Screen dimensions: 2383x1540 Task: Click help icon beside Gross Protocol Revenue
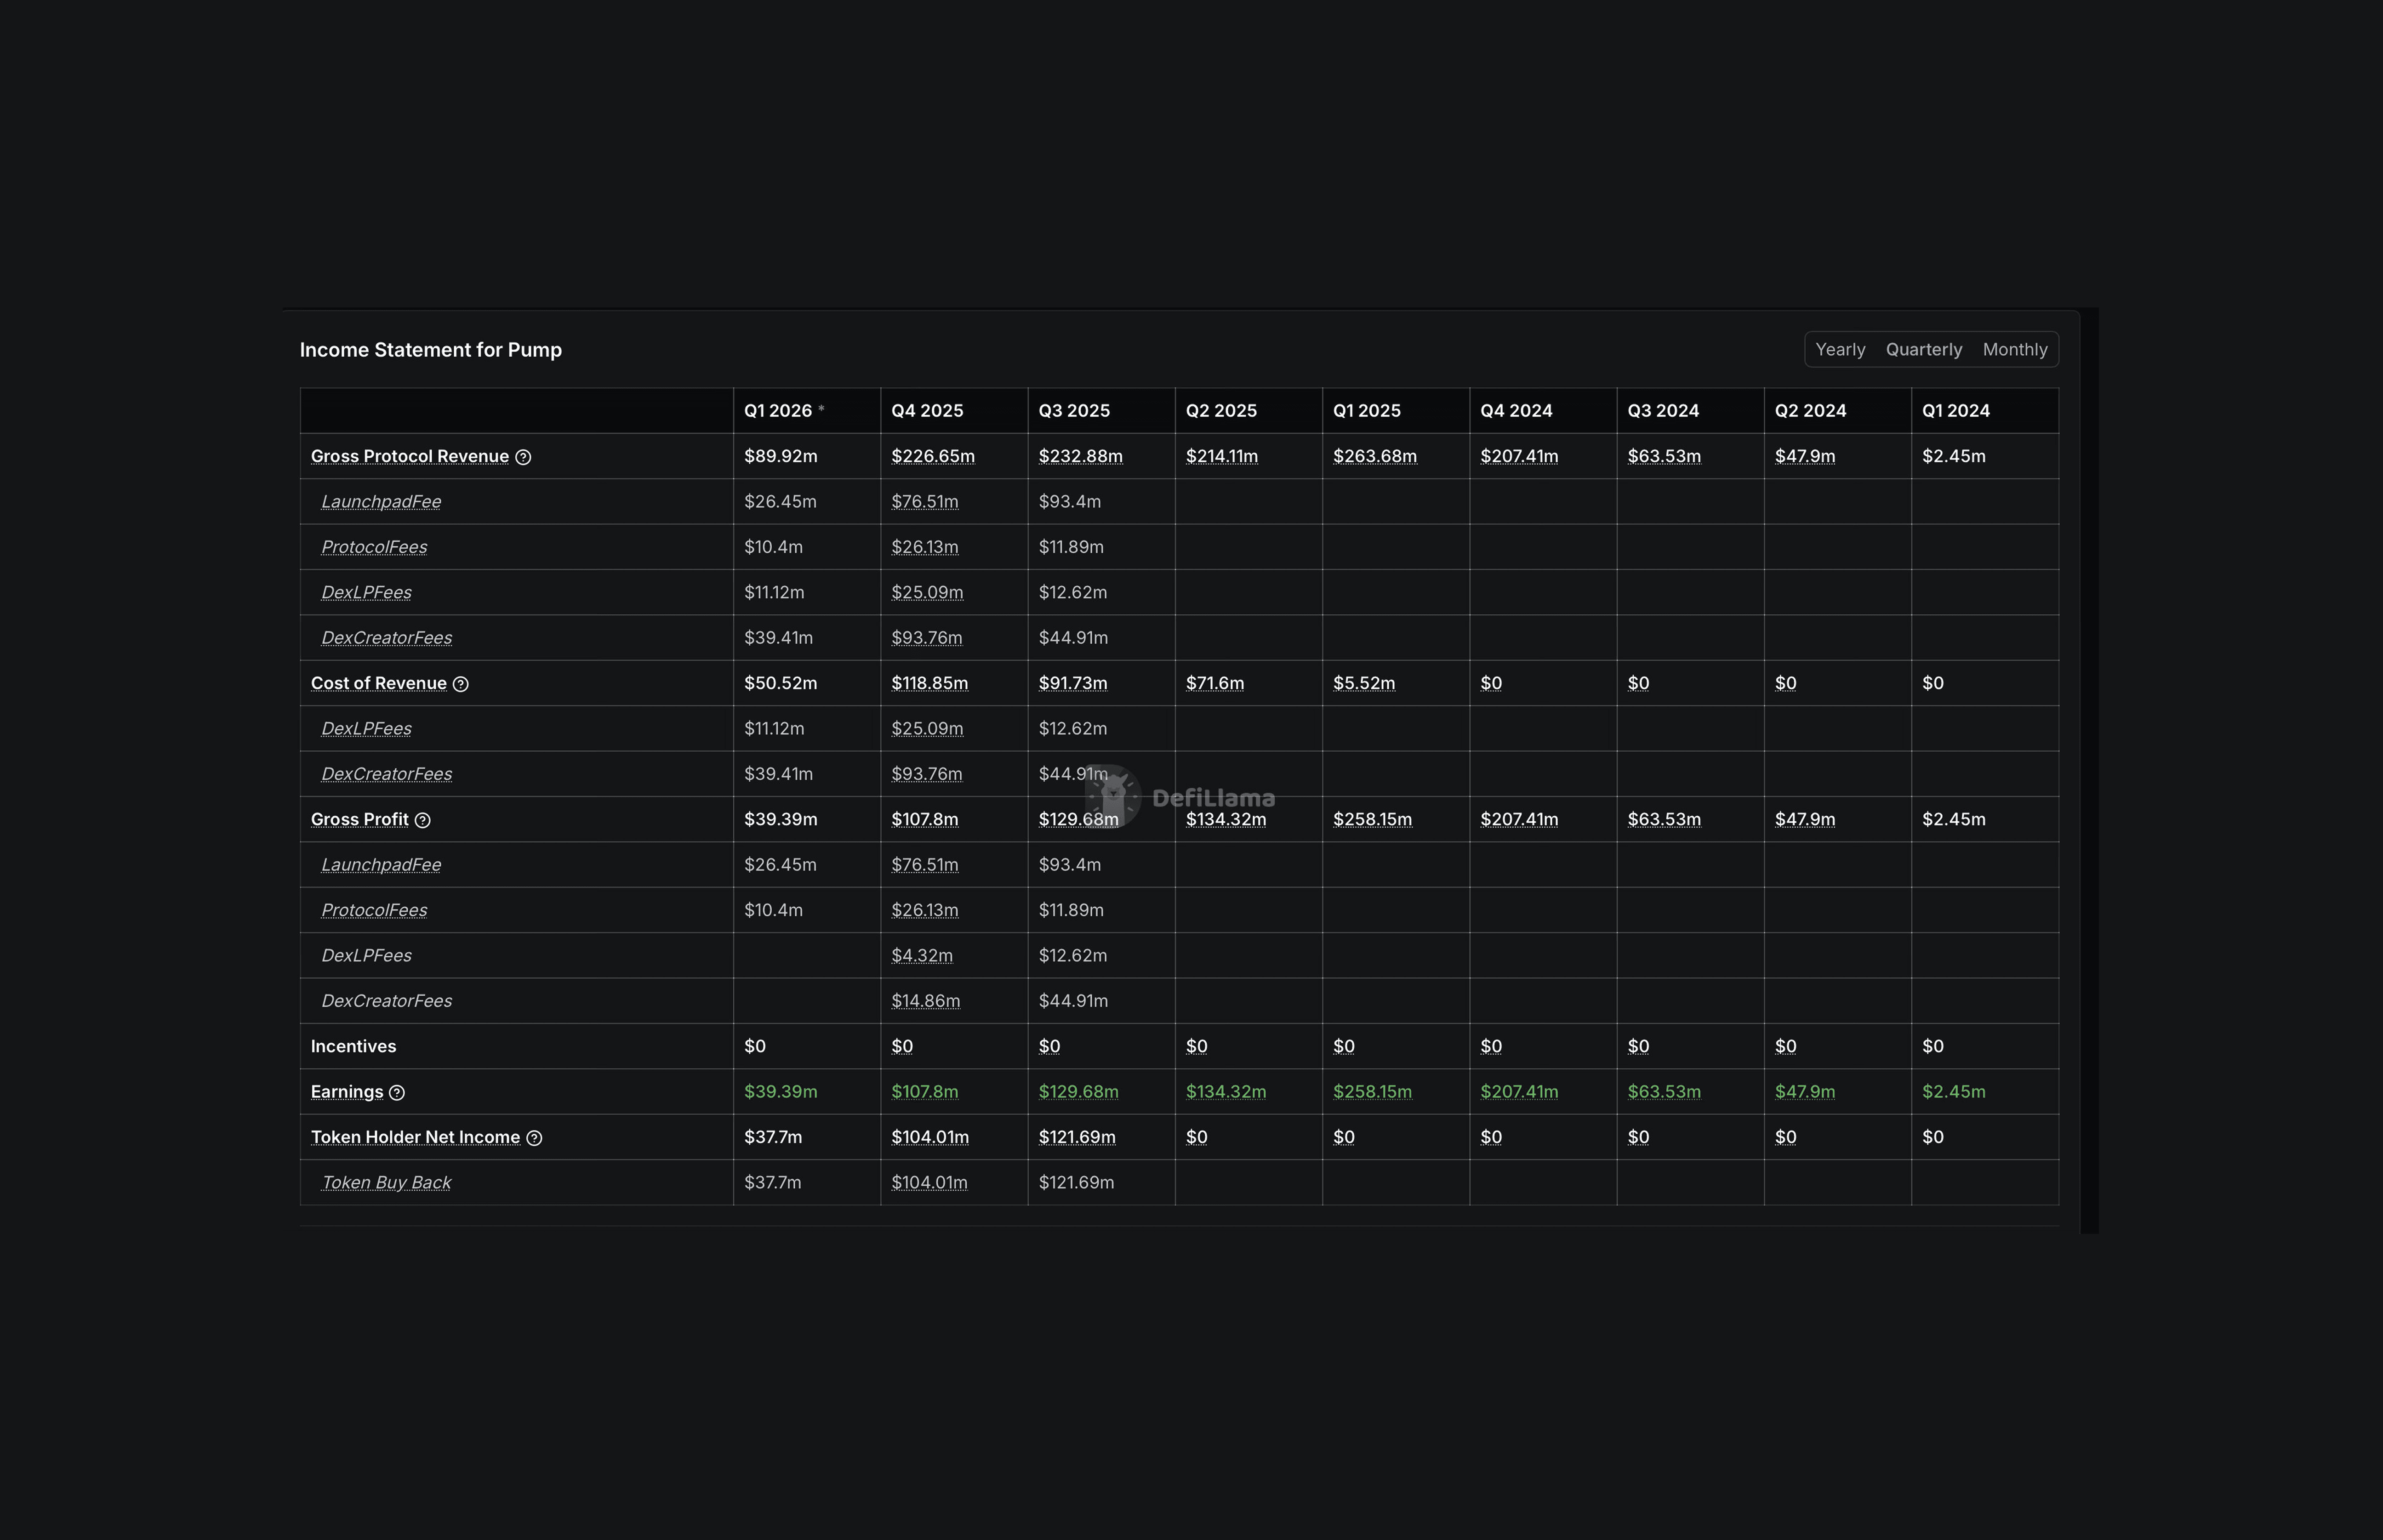coord(523,457)
